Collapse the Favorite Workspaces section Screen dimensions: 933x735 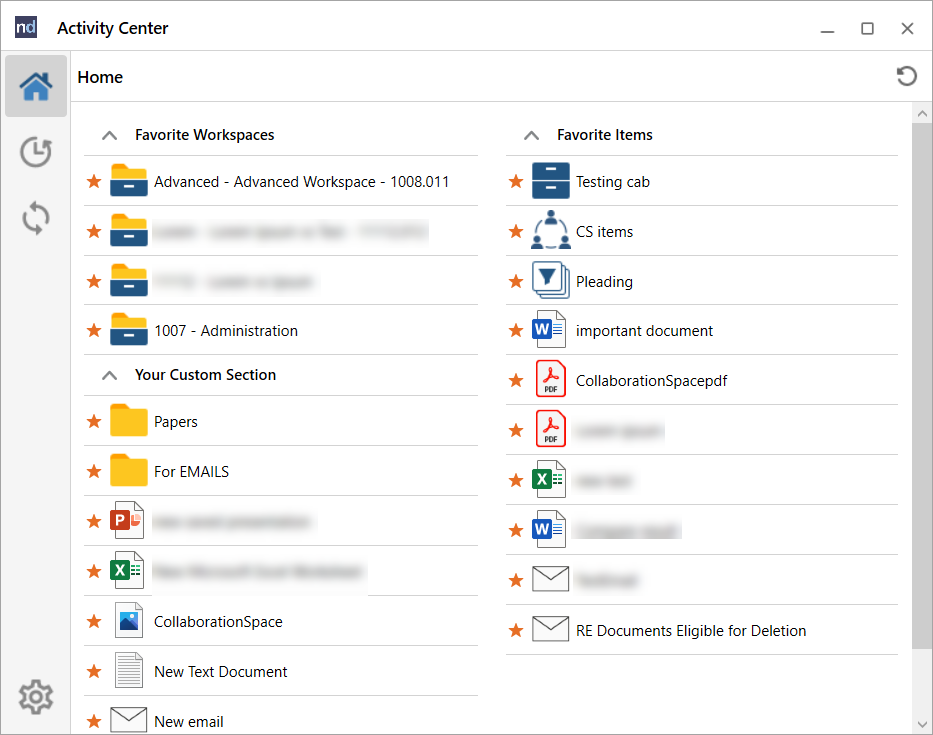tap(109, 134)
